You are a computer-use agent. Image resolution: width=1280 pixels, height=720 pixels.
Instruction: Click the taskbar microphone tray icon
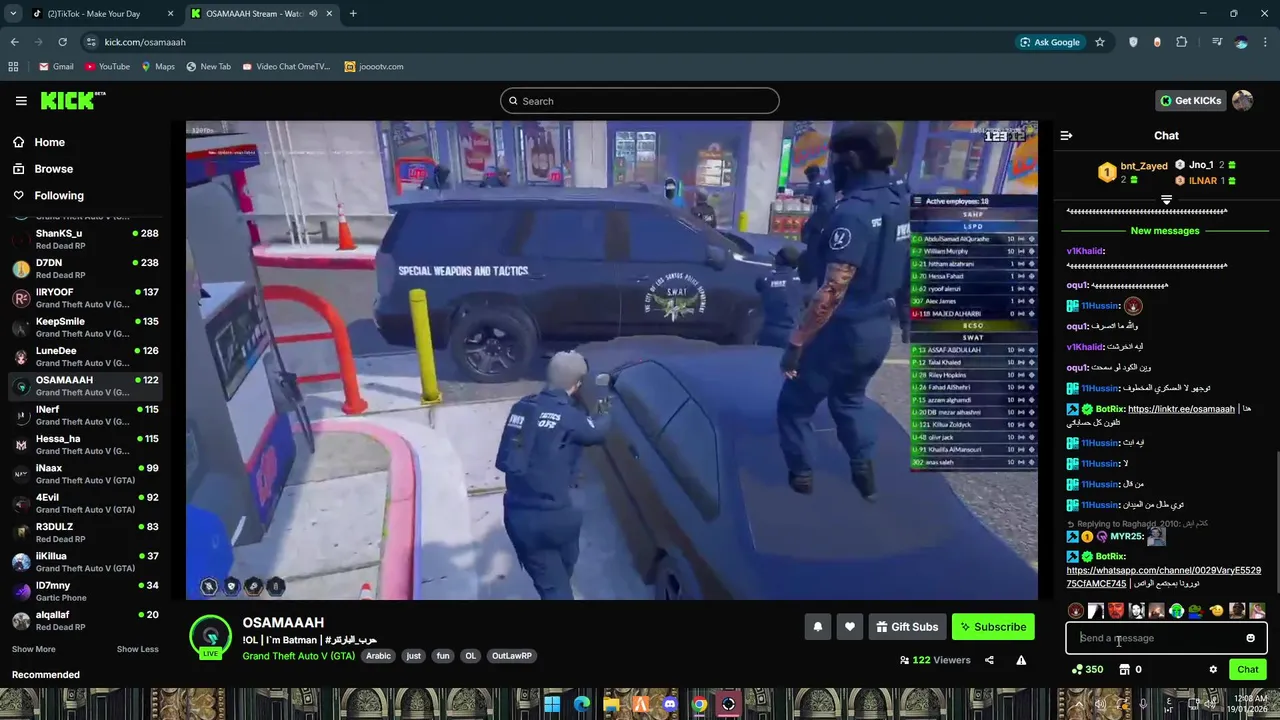click(x=1143, y=704)
